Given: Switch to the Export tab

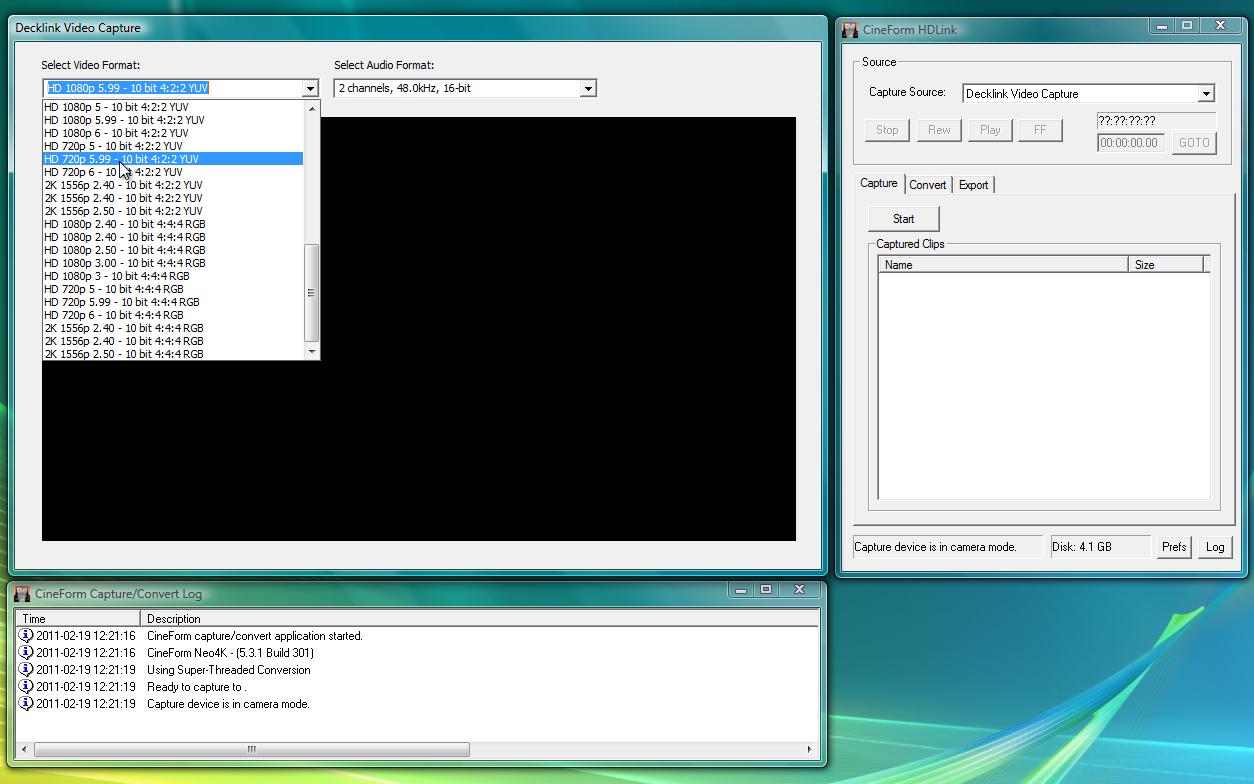Looking at the screenshot, I should point(973,185).
